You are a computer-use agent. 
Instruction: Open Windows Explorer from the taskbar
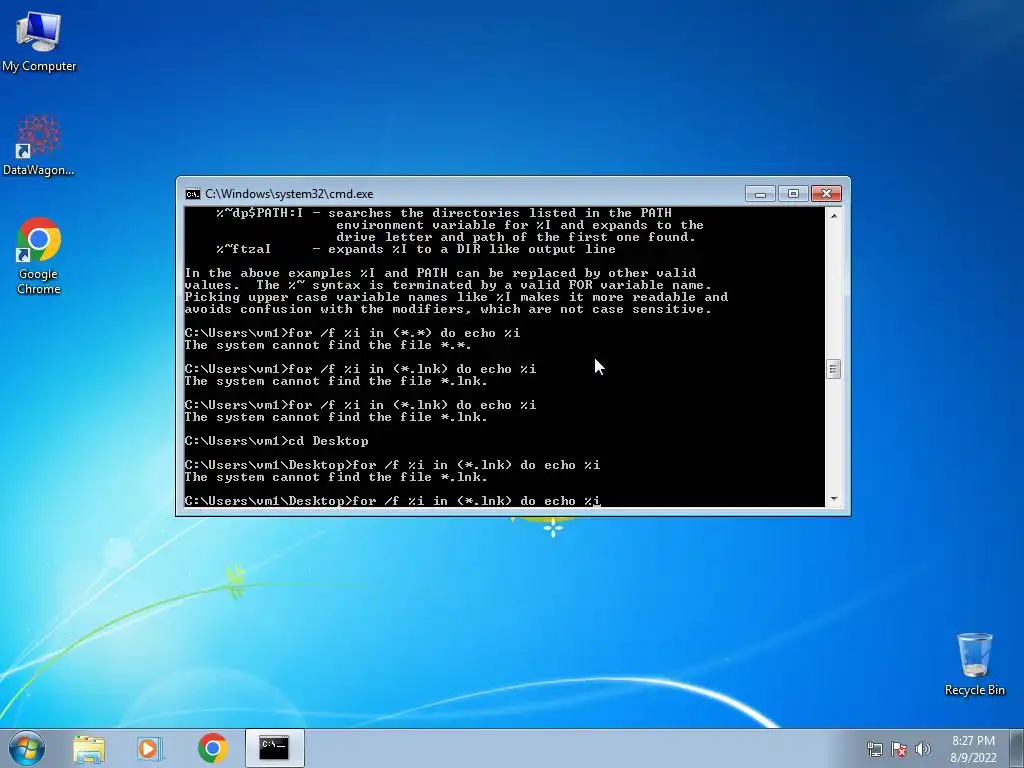click(89, 748)
